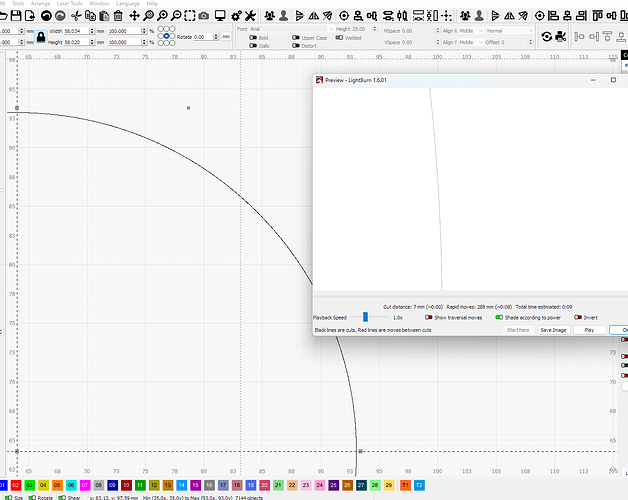
Task: Enable Show traversal moves in Preview
Action: tap(429, 317)
